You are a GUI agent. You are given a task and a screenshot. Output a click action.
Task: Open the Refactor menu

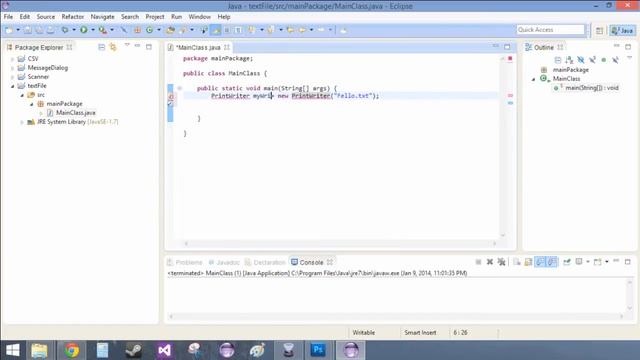tap(73, 17)
